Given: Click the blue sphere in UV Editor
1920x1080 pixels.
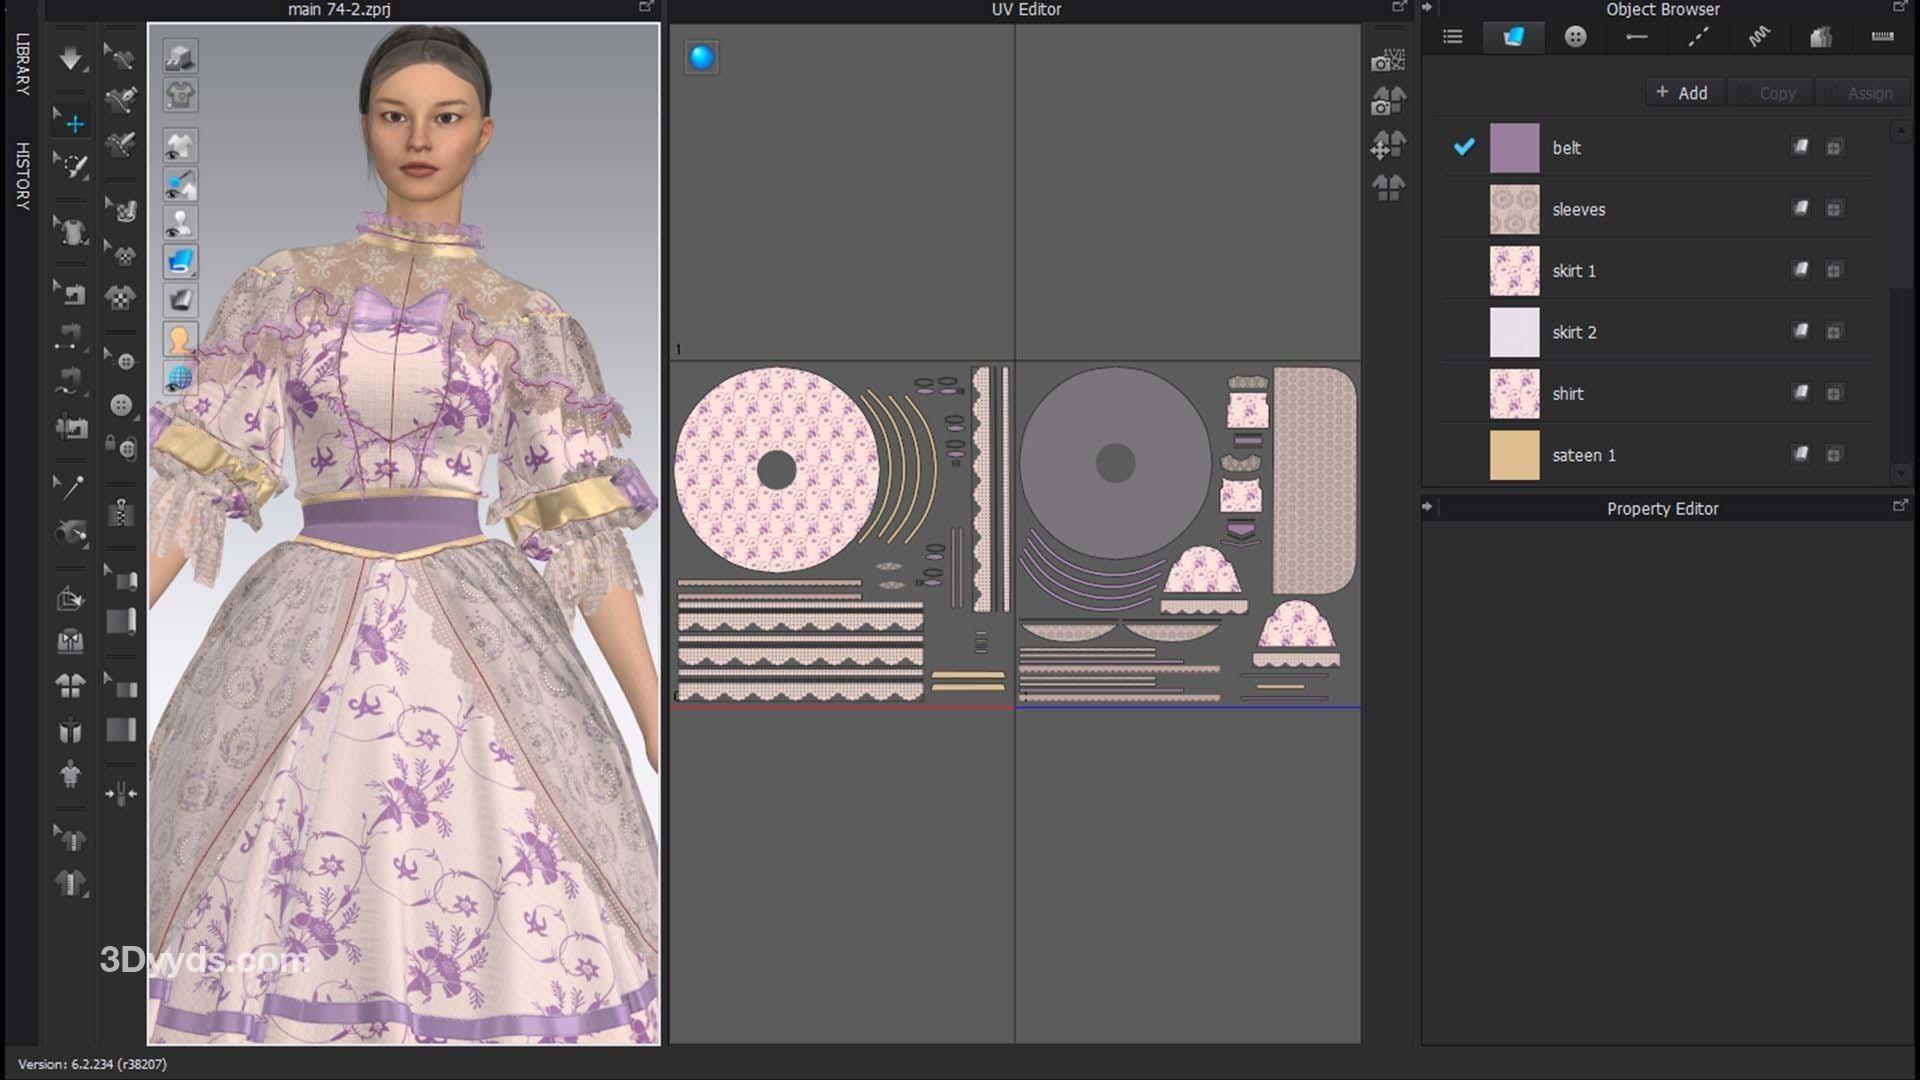Looking at the screenshot, I should coord(702,57).
